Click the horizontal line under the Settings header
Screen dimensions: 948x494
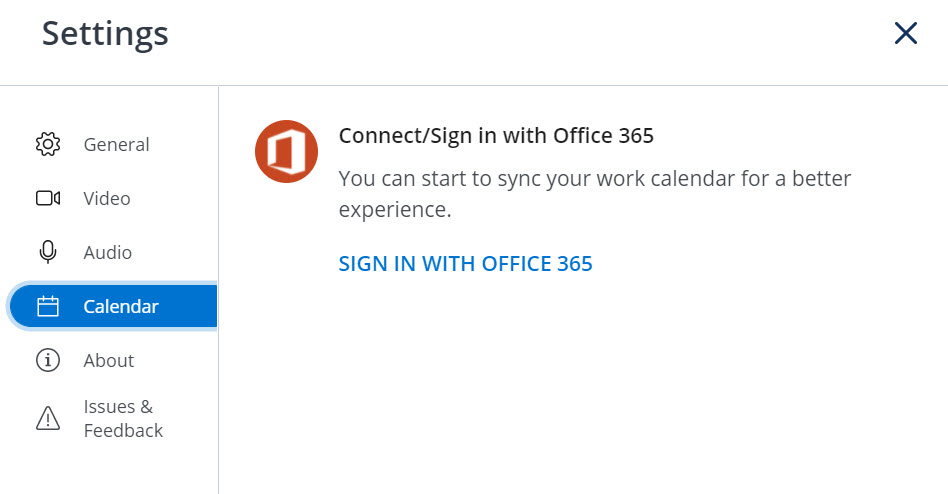point(474,85)
